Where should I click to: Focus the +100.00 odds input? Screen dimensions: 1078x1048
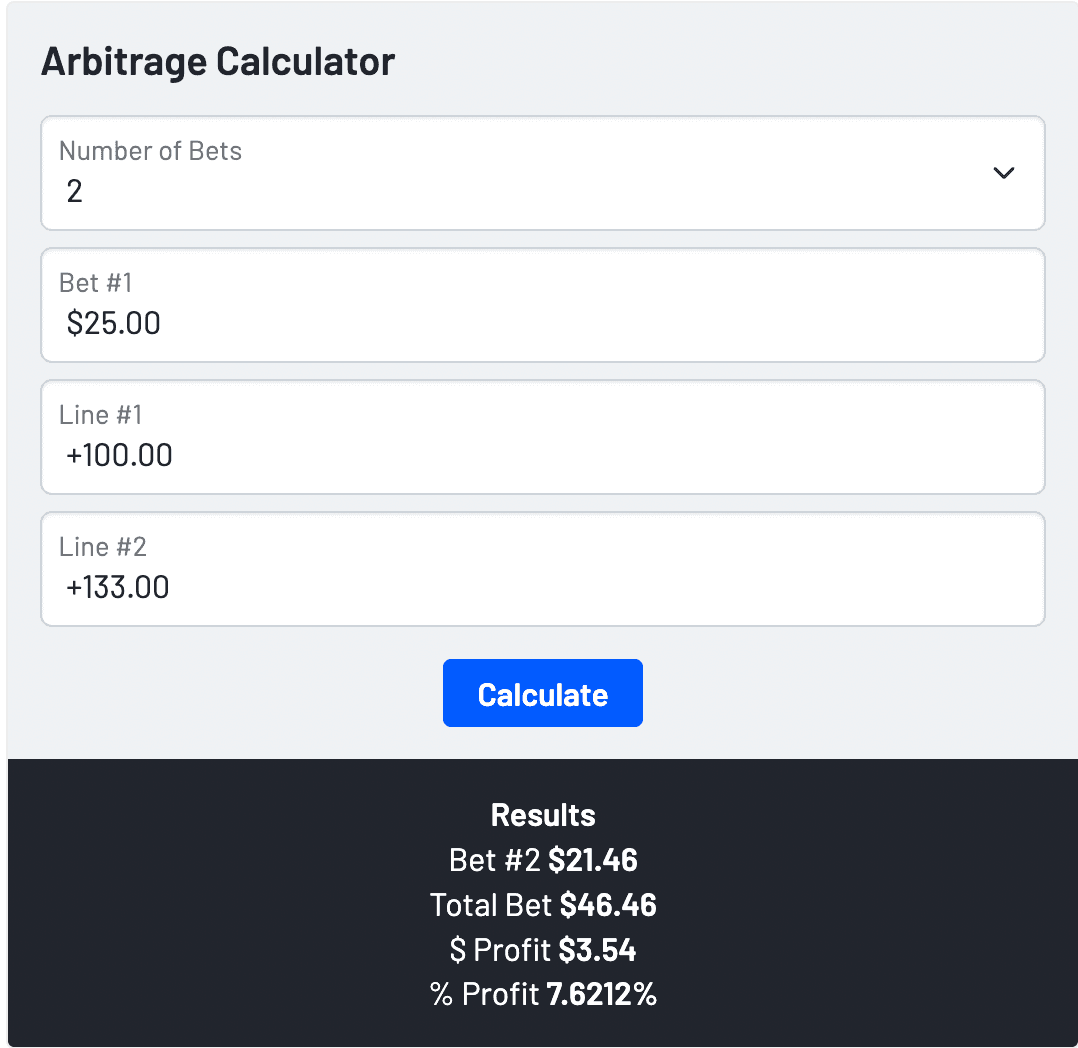click(120, 456)
